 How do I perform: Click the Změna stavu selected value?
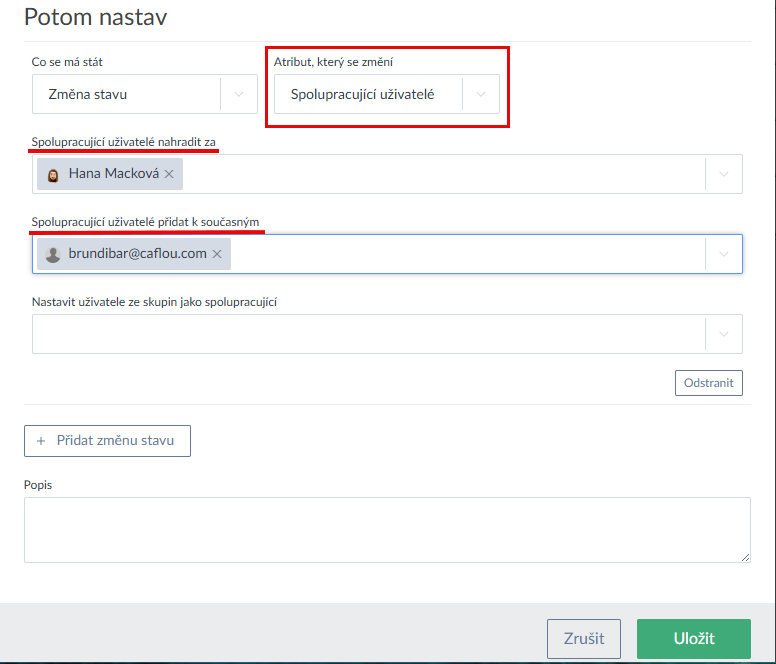[x=88, y=94]
